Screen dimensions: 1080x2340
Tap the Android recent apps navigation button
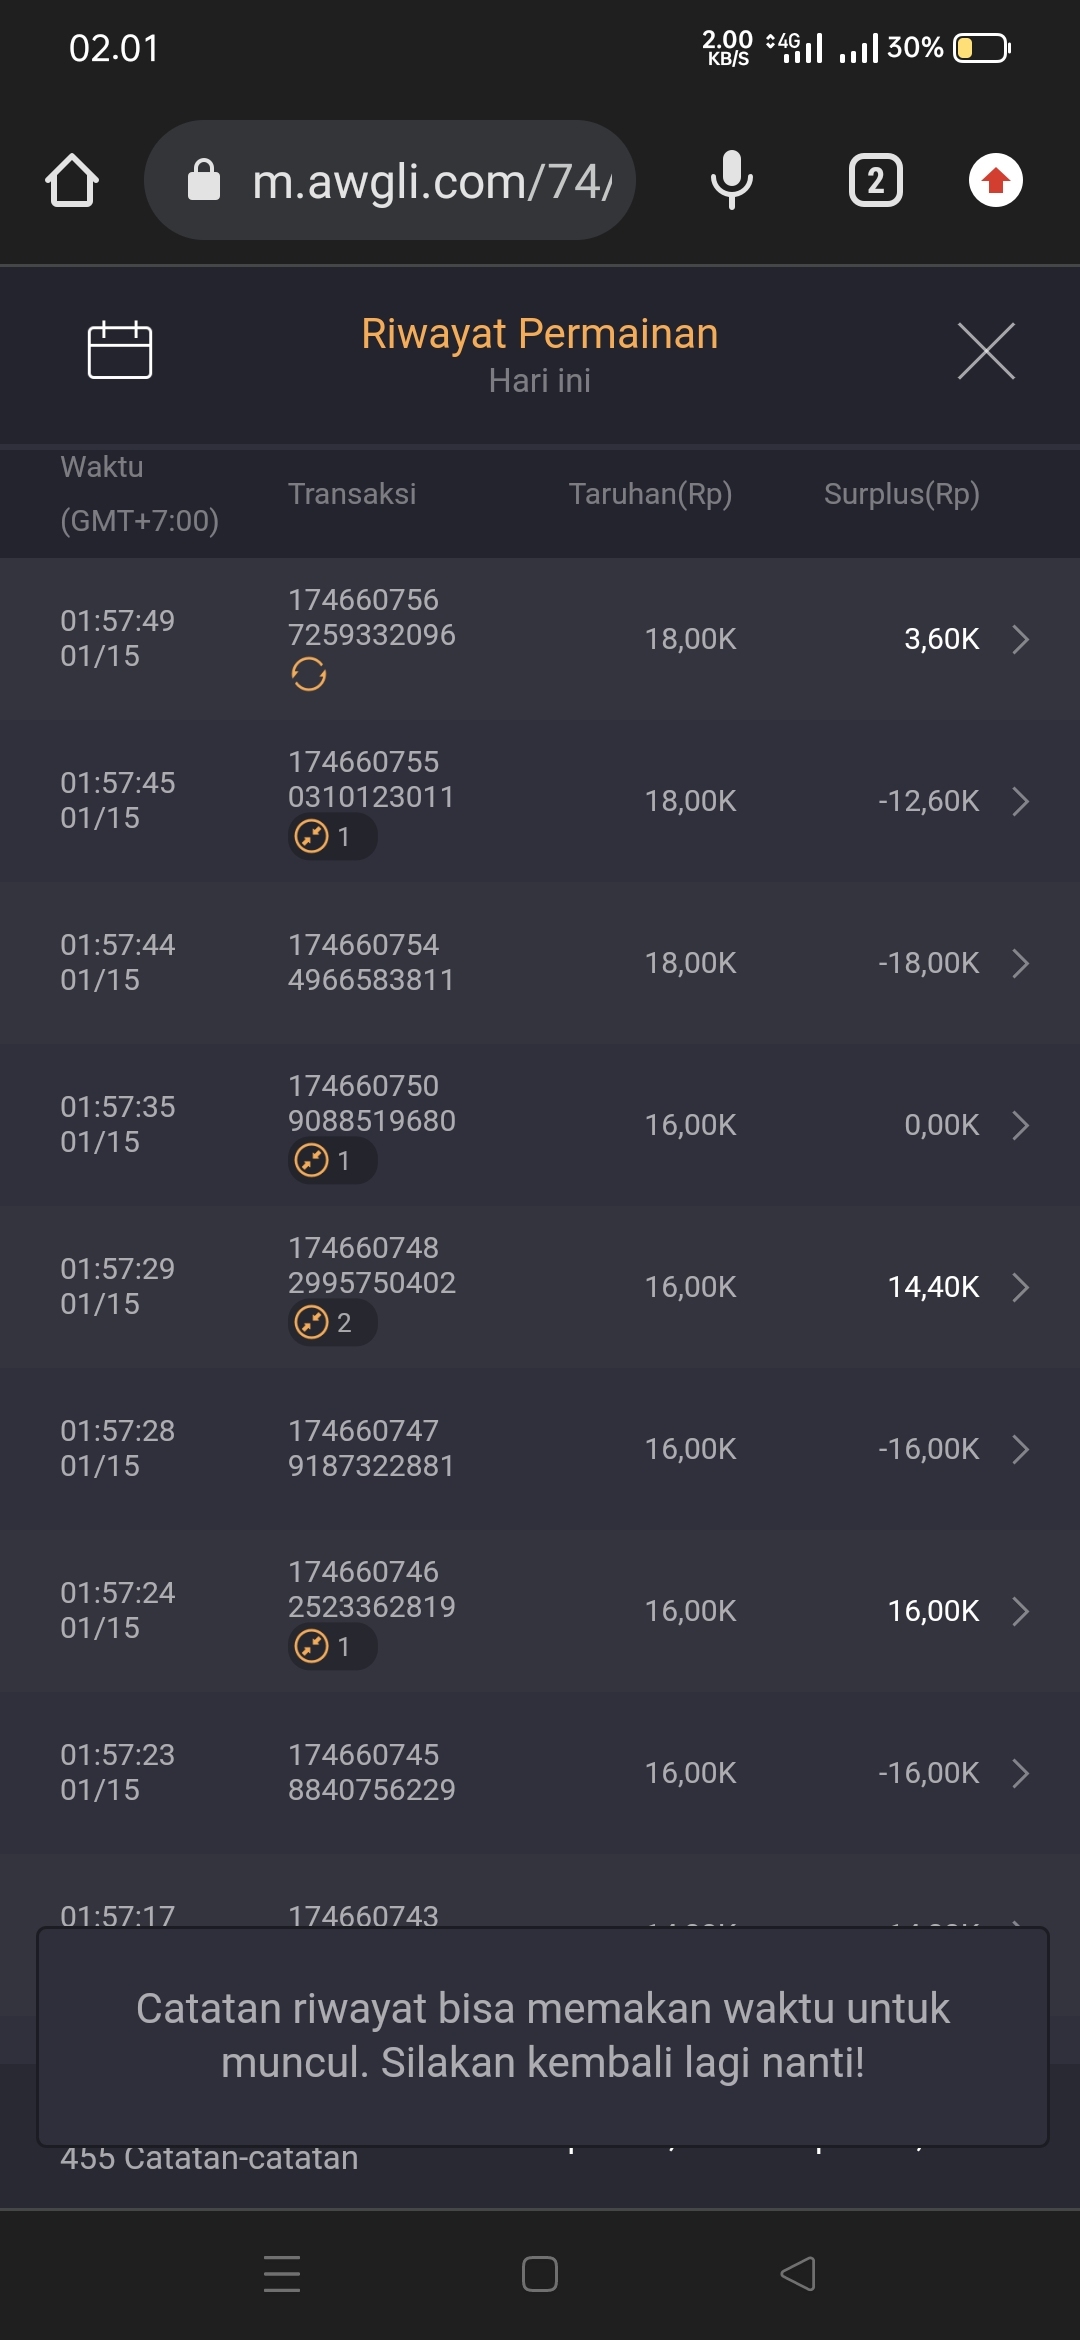[x=282, y=2273]
